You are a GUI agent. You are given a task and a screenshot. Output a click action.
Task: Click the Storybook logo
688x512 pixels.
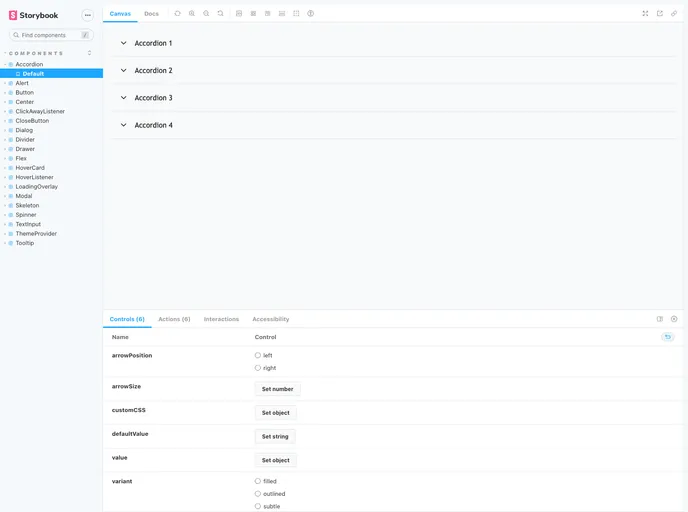pyautogui.click(x=33, y=15)
